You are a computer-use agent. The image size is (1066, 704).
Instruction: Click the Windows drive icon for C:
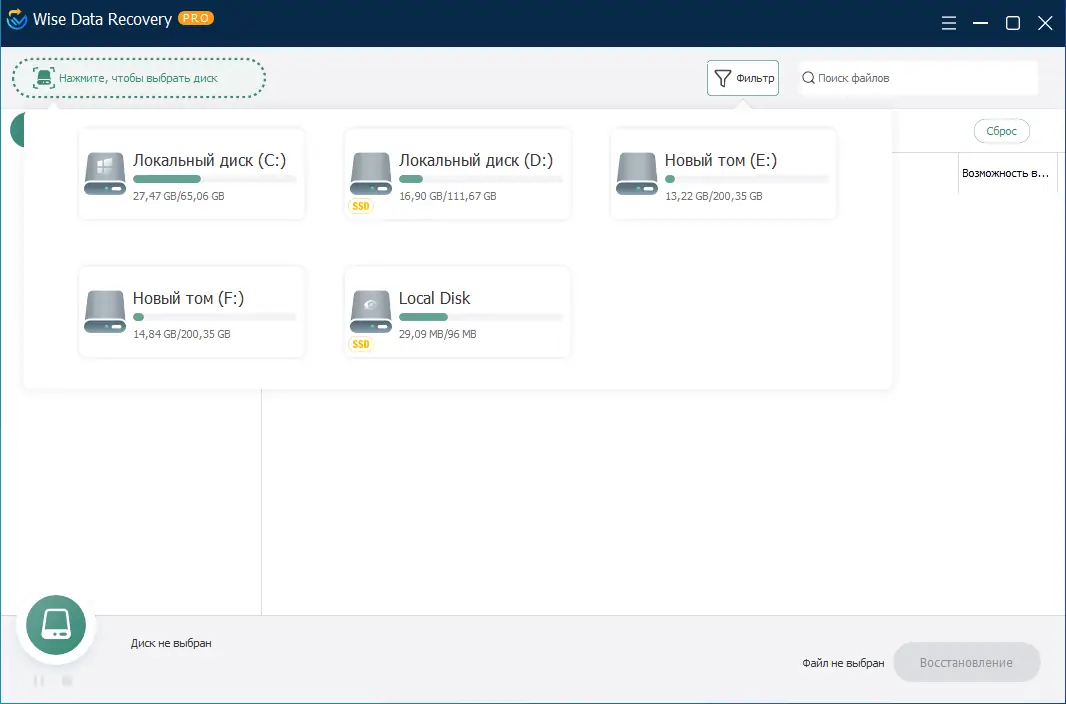(105, 173)
